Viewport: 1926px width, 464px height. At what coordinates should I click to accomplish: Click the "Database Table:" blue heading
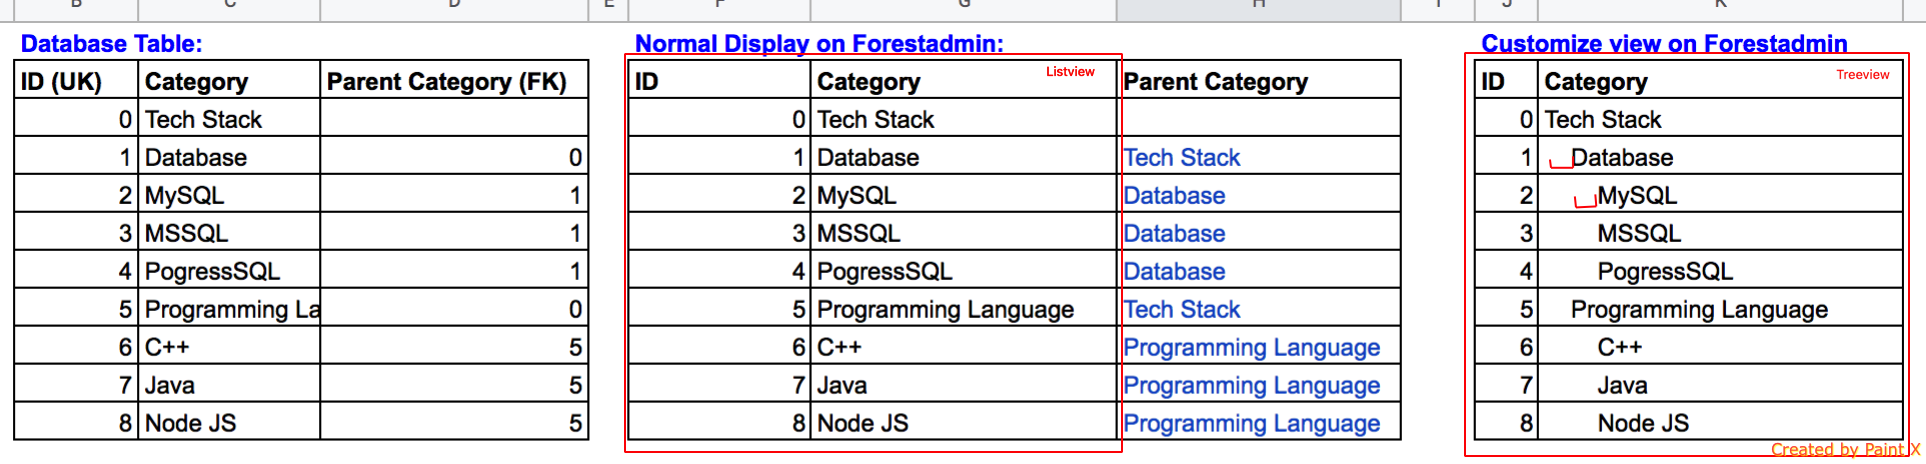click(111, 44)
